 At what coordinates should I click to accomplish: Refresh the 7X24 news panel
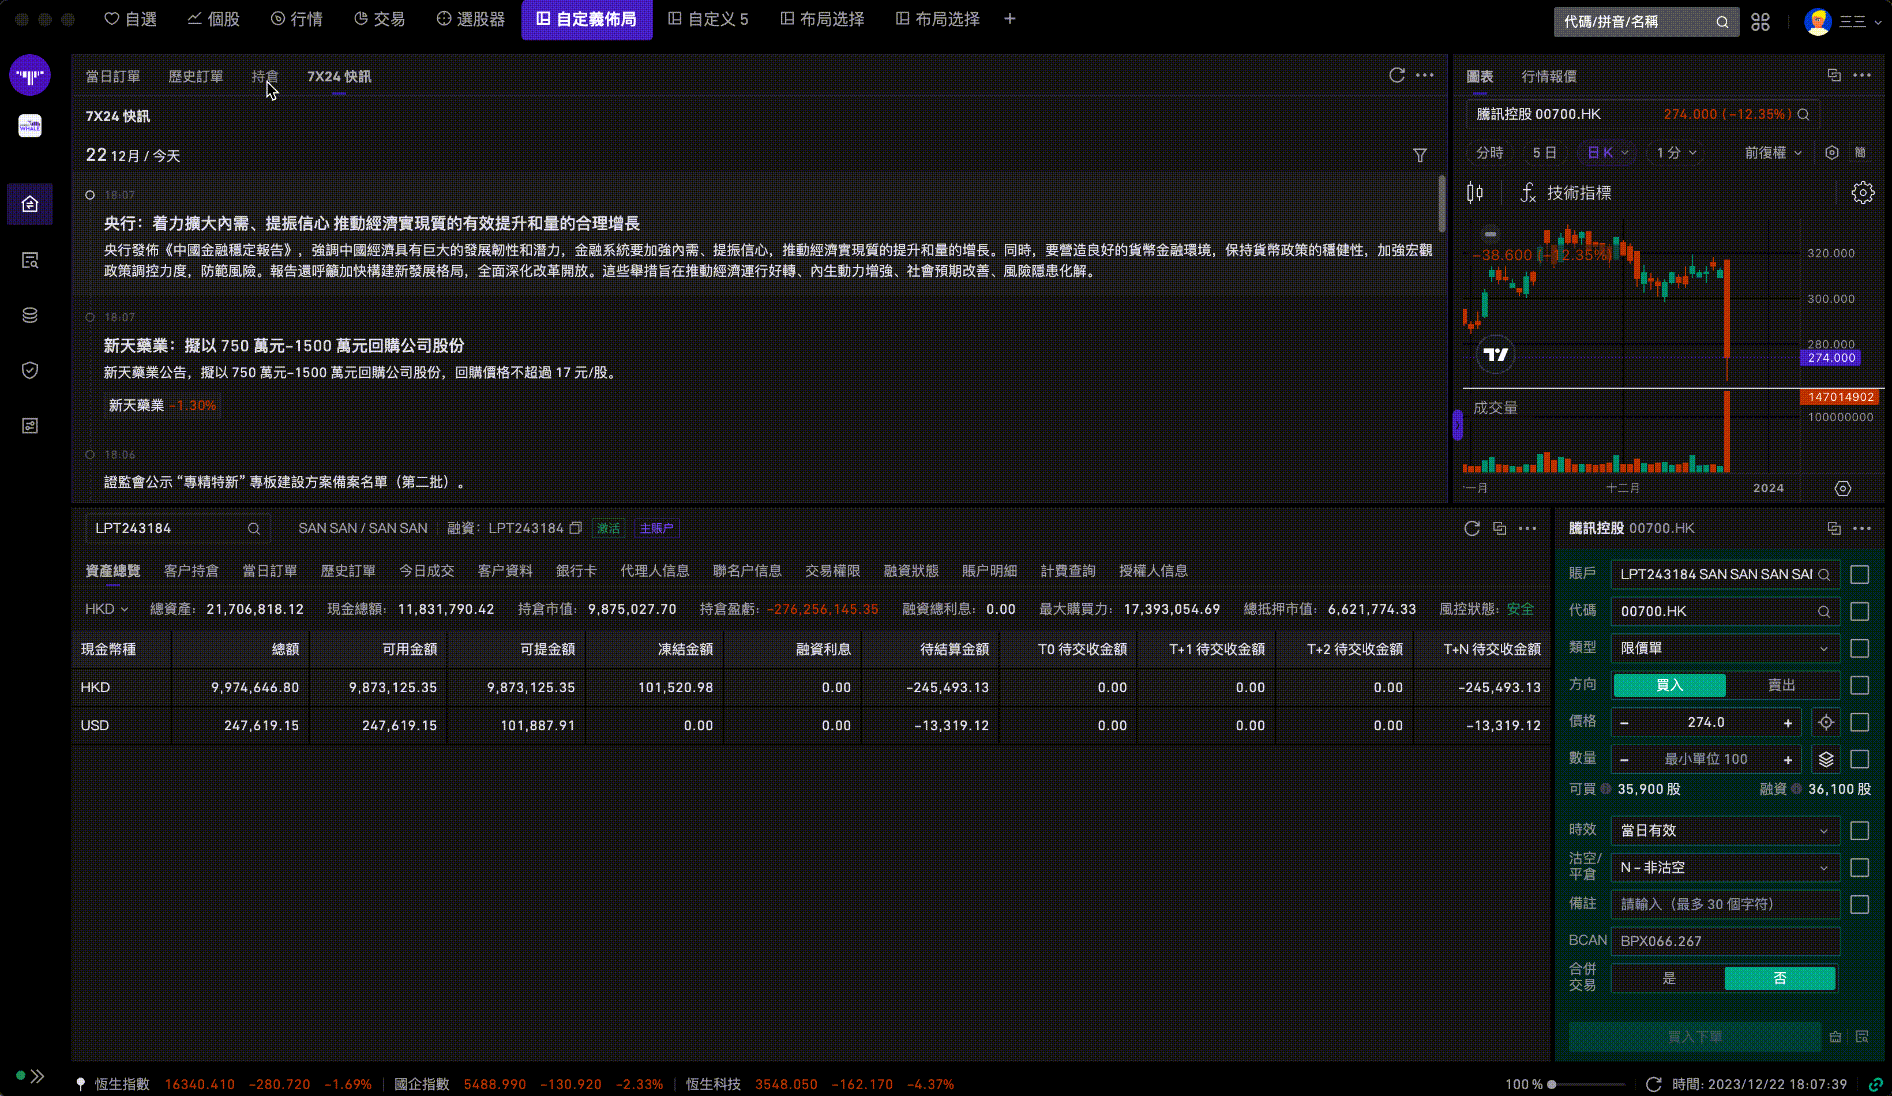pyautogui.click(x=1397, y=75)
